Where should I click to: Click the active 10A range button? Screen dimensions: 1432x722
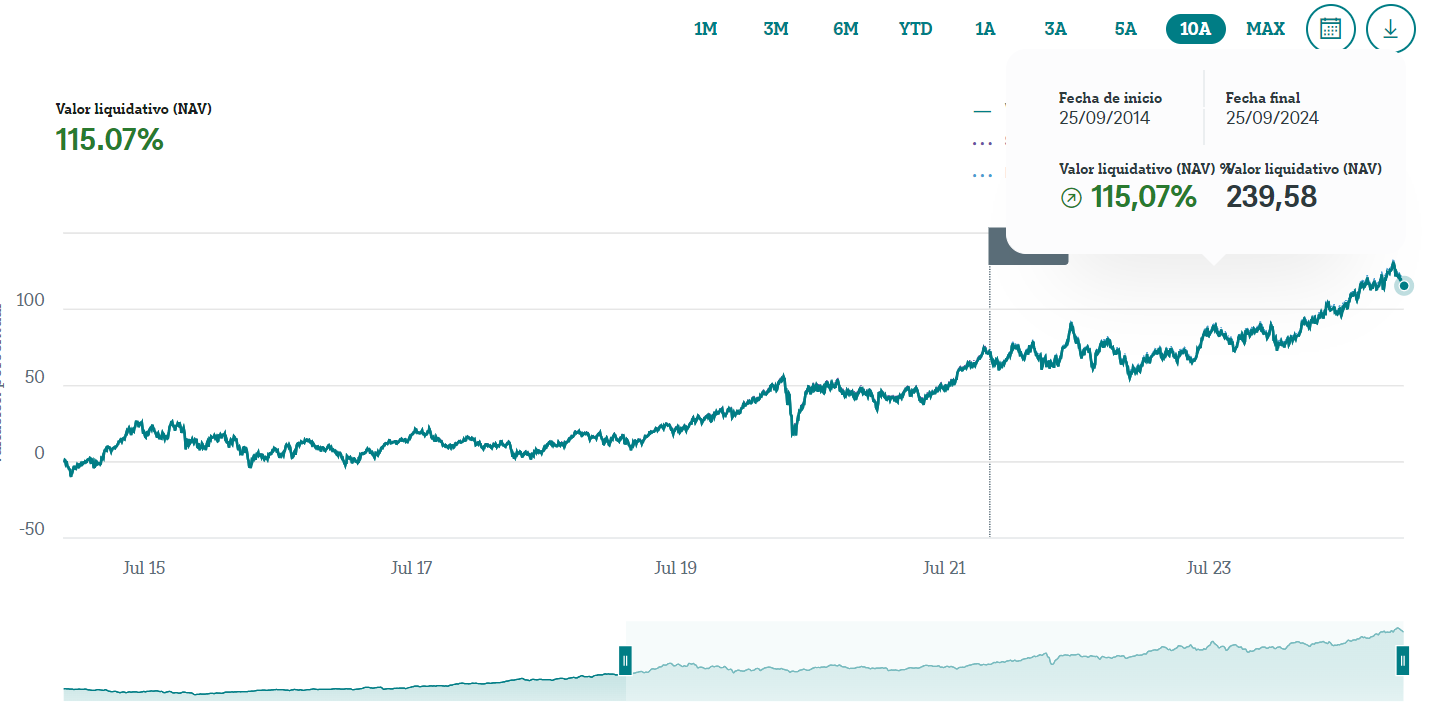(1195, 29)
